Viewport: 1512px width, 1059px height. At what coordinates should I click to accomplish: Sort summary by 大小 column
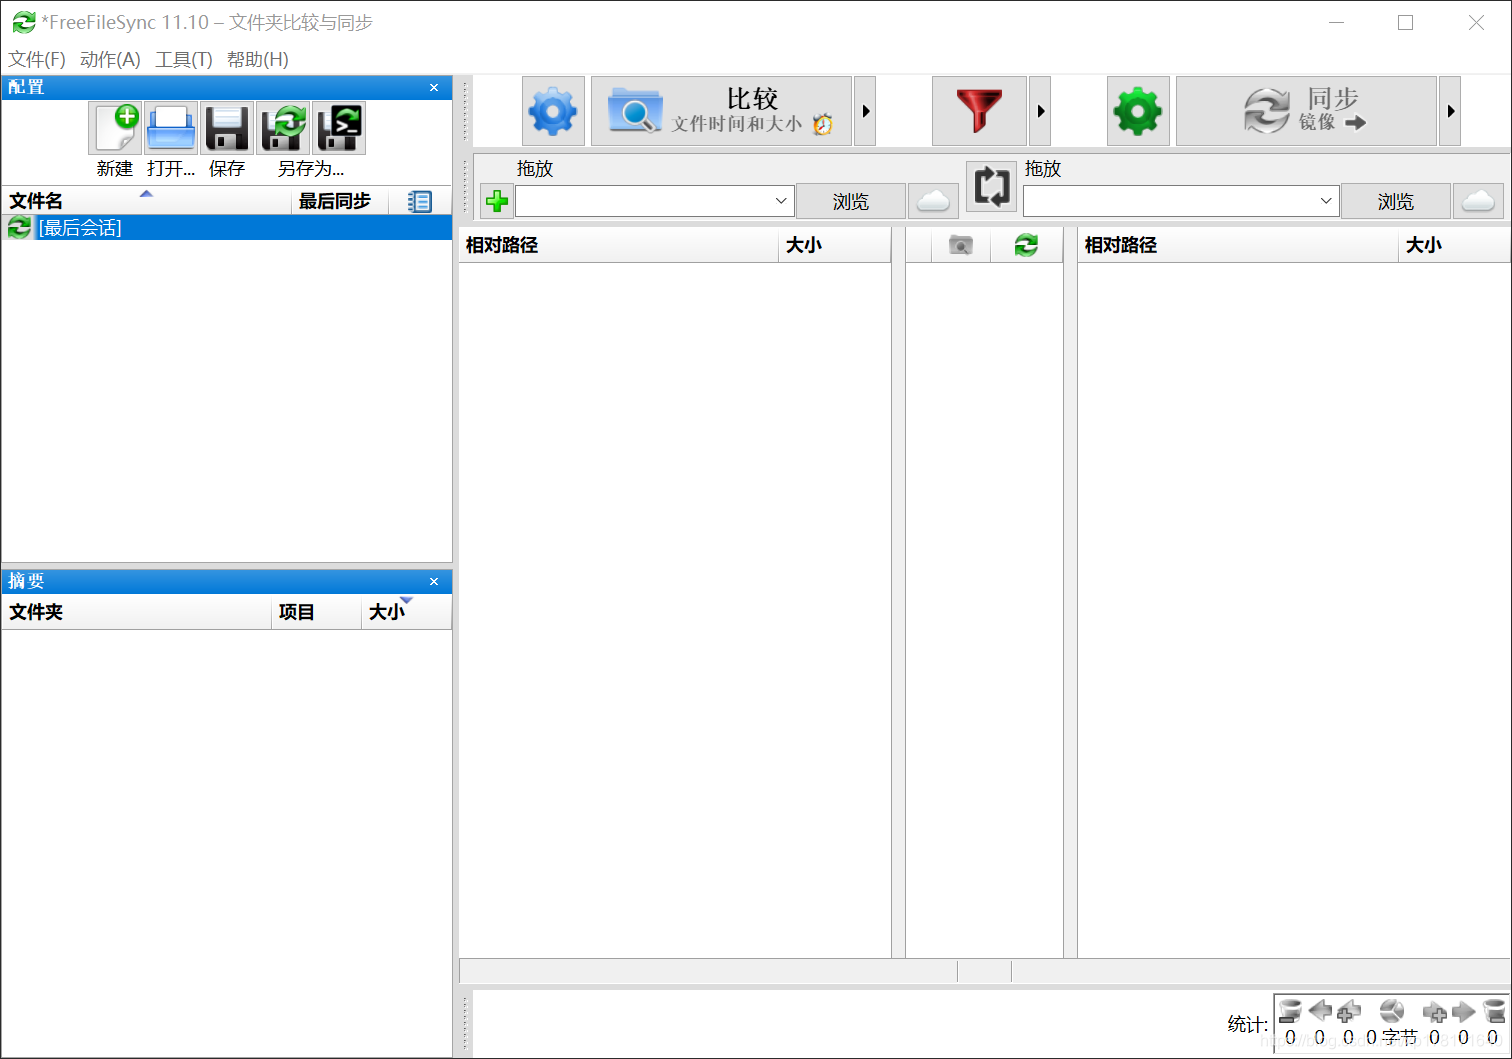pyautogui.click(x=406, y=612)
